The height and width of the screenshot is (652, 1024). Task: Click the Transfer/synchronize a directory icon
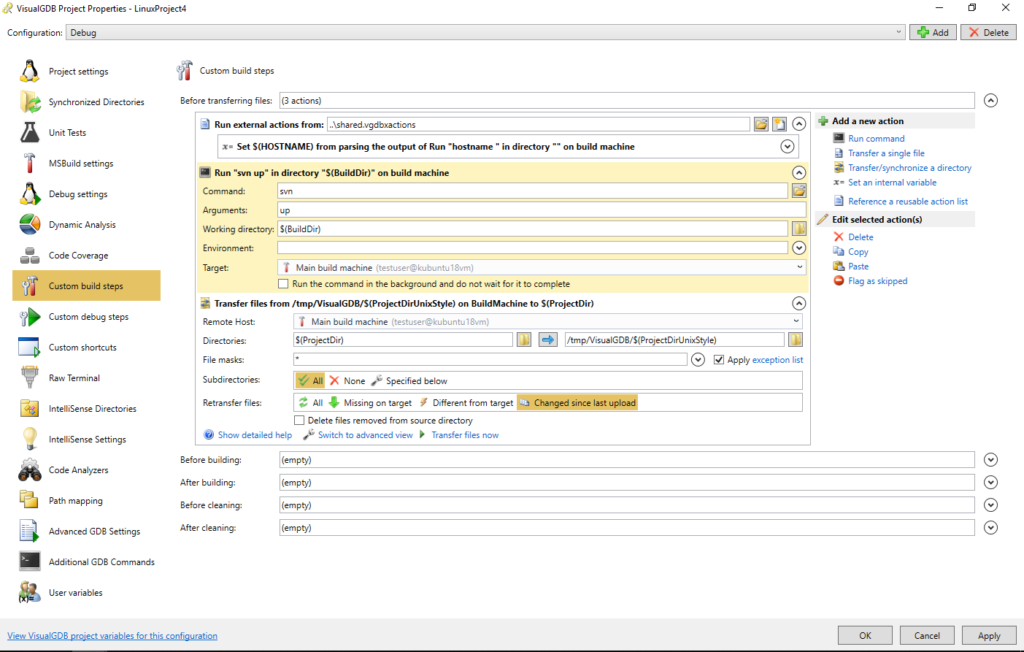coord(838,168)
